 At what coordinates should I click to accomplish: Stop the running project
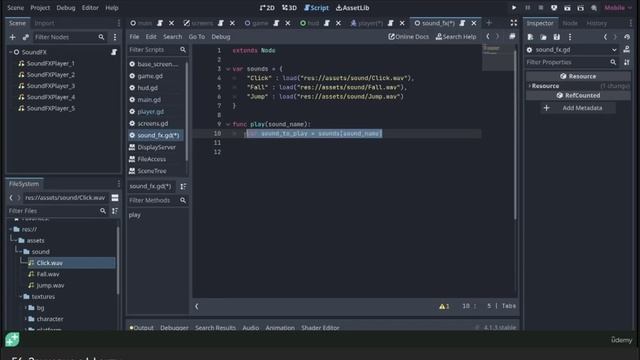541,8
